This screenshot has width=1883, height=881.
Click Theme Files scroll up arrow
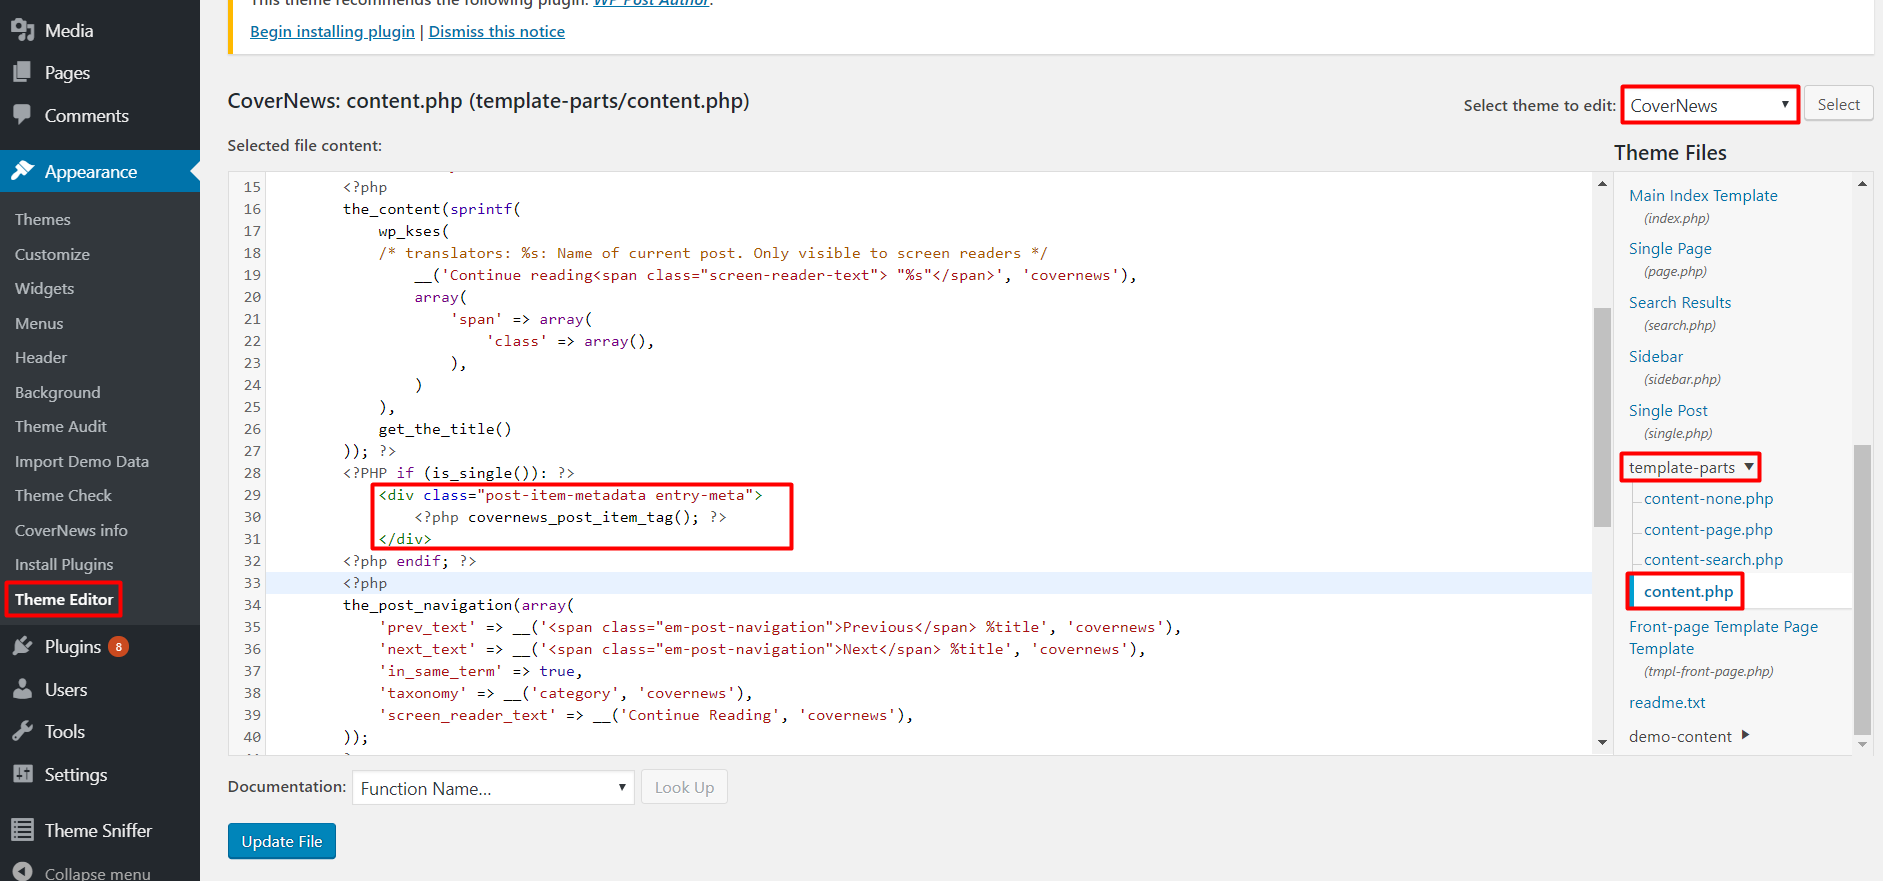[1862, 183]
